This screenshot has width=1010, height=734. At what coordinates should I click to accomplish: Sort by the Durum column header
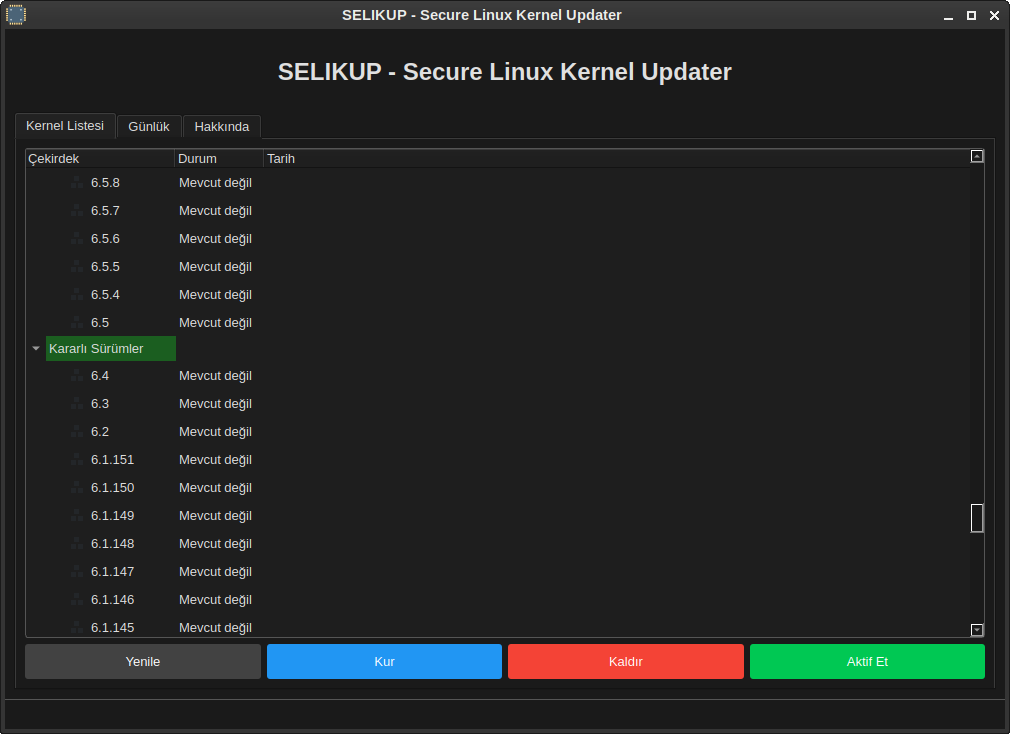pos(218,158)
